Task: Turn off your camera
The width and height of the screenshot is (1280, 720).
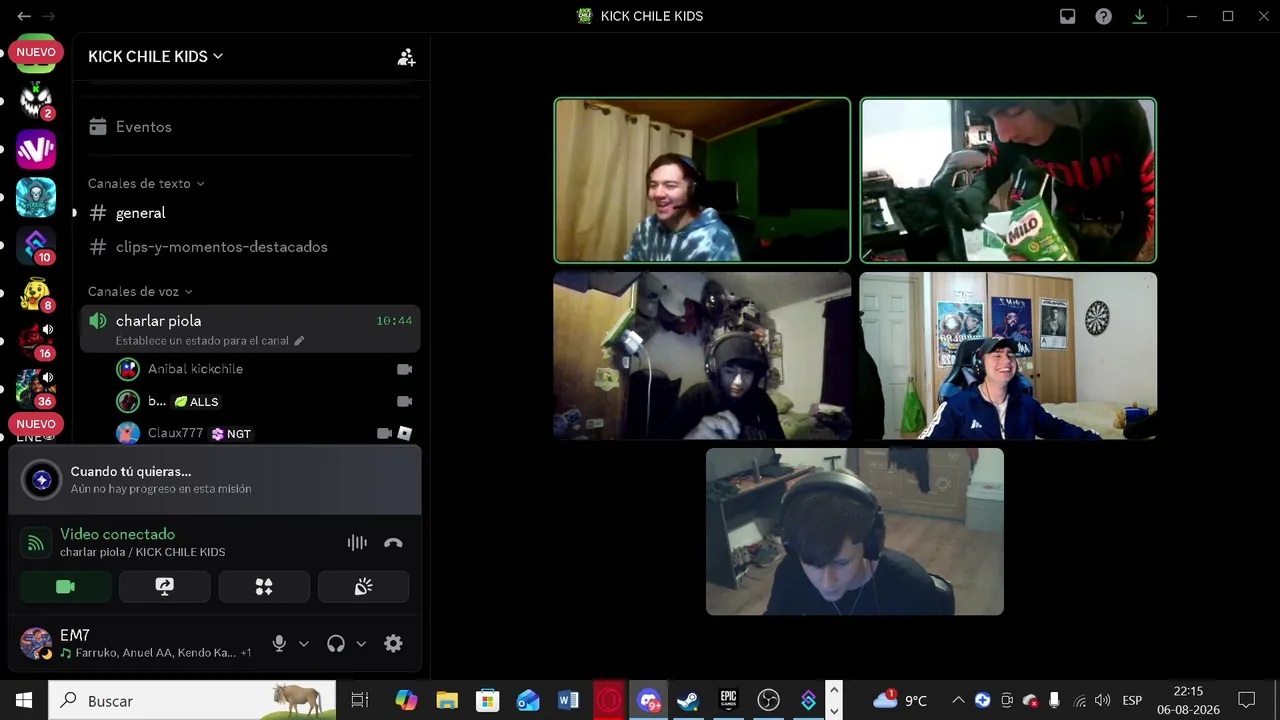Action: pyautogui.click(x=65, y=587)
